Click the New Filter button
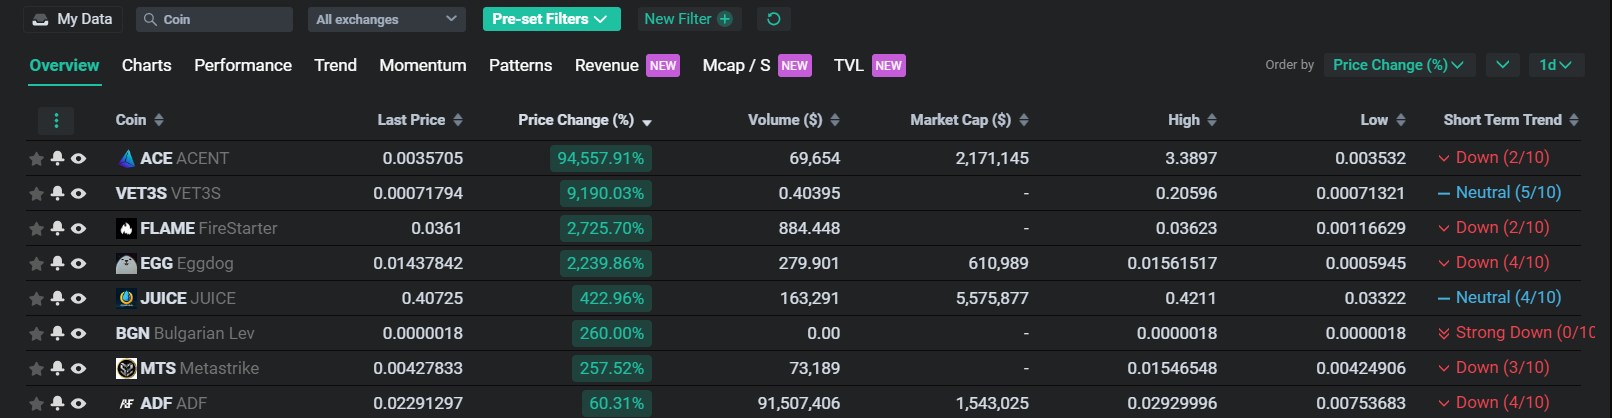The height and width of the screenshot is (418, 1612). point(688,19)
